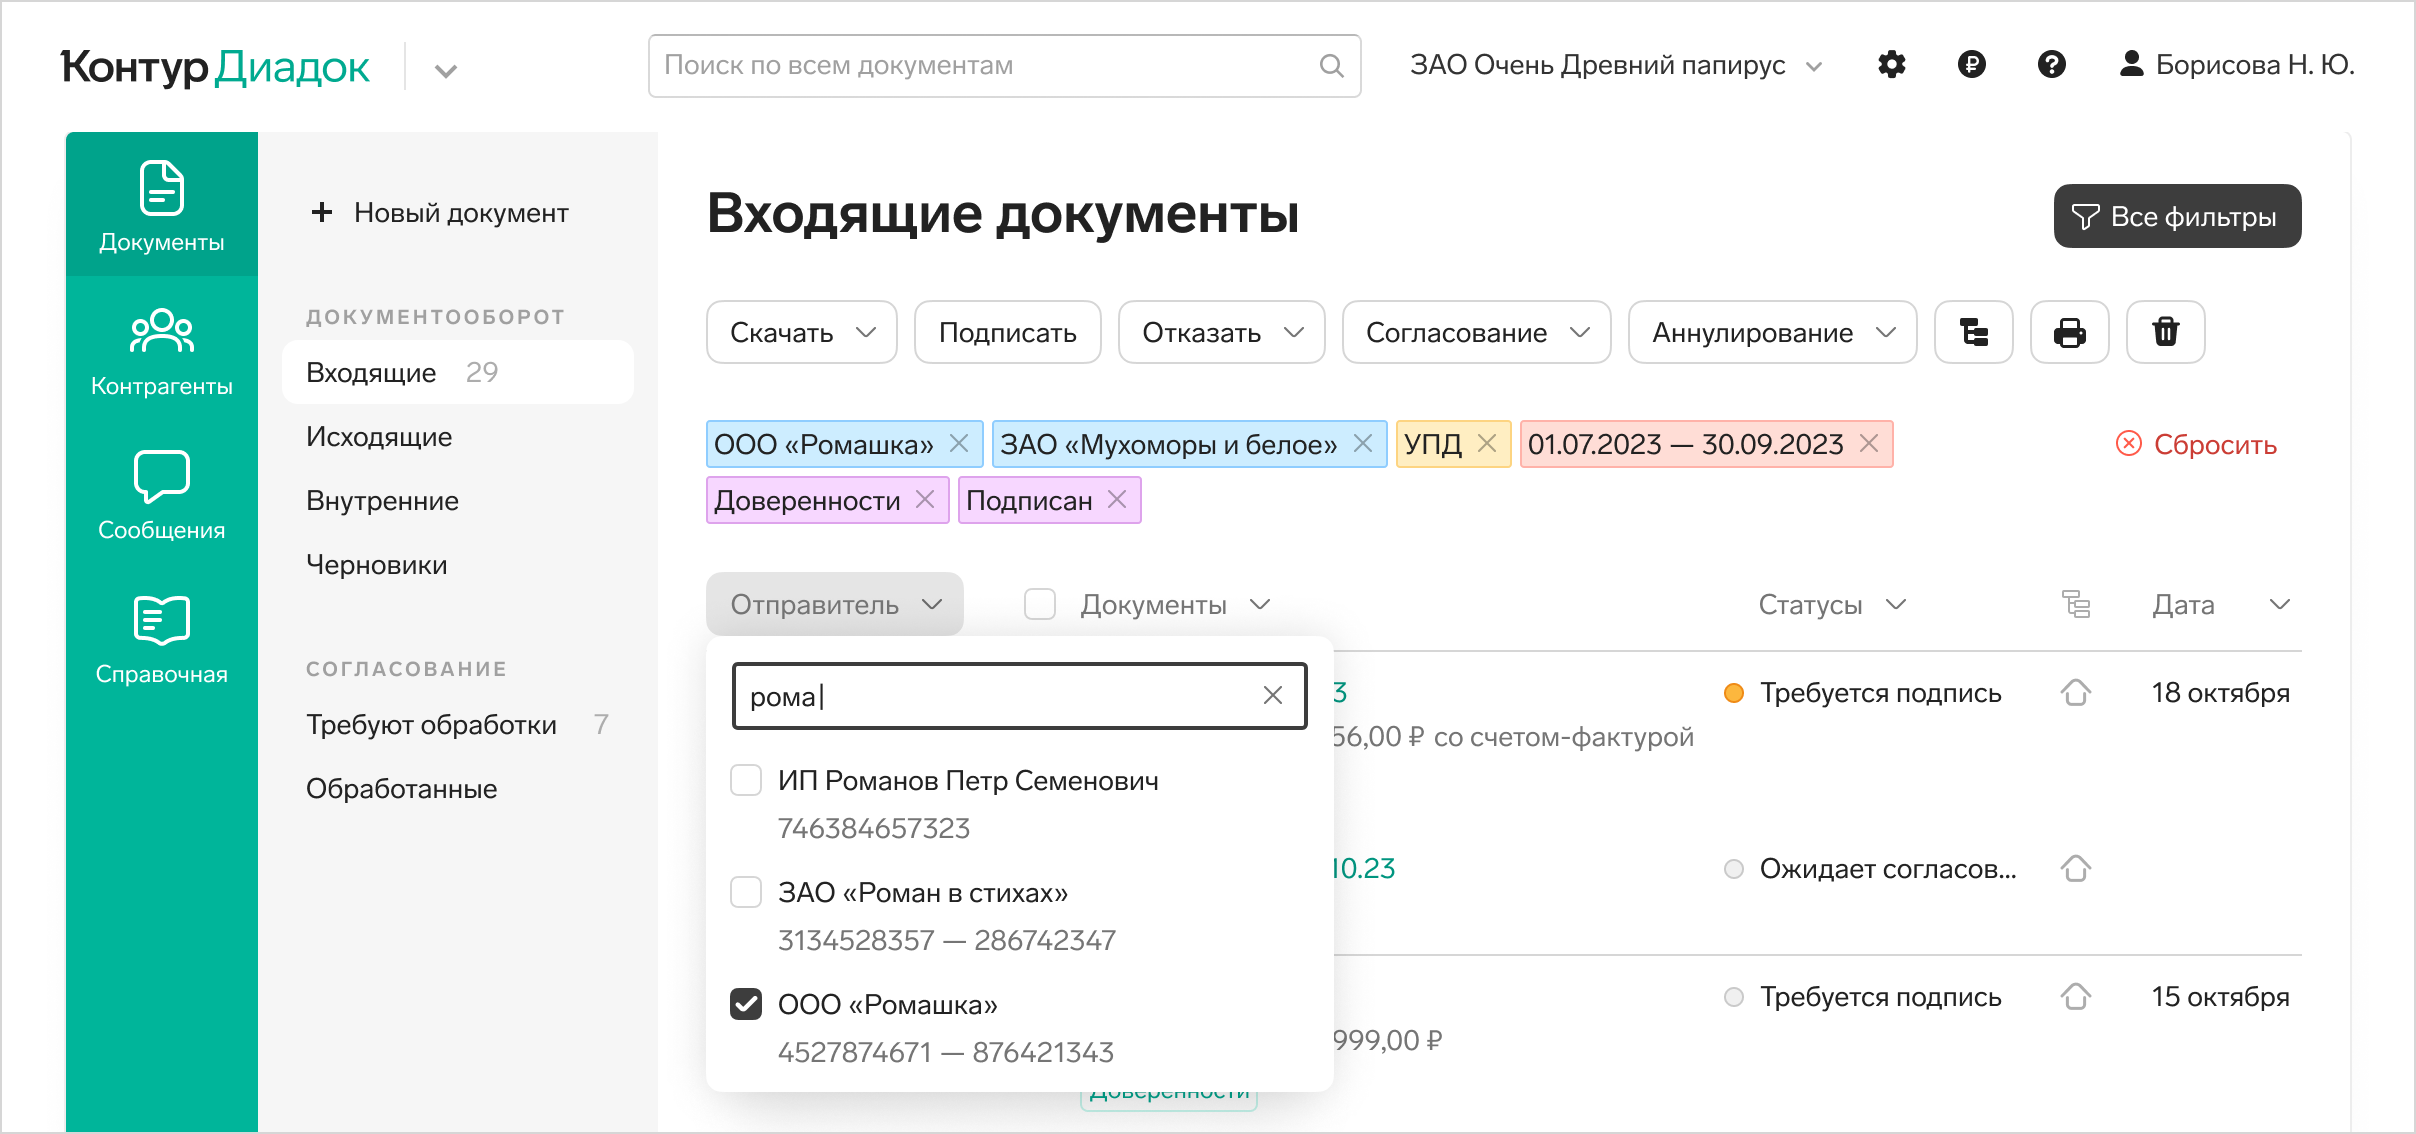Open Требуют обработки list

[458, 724]
